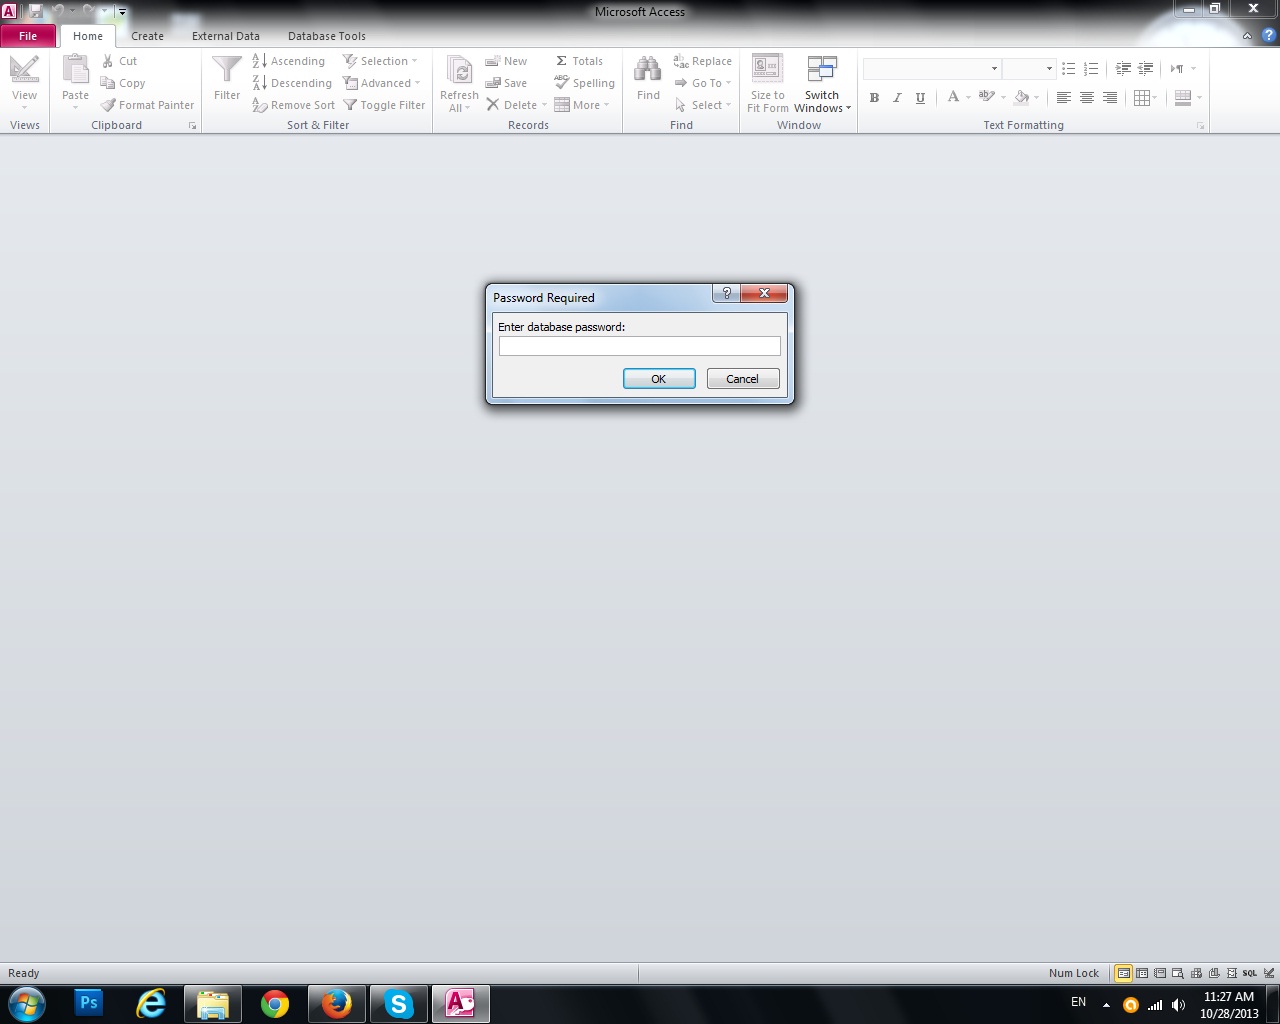The image size is (1280, 1024).
Task: Toggle Italic text formatting
Action: coord(897,97)
